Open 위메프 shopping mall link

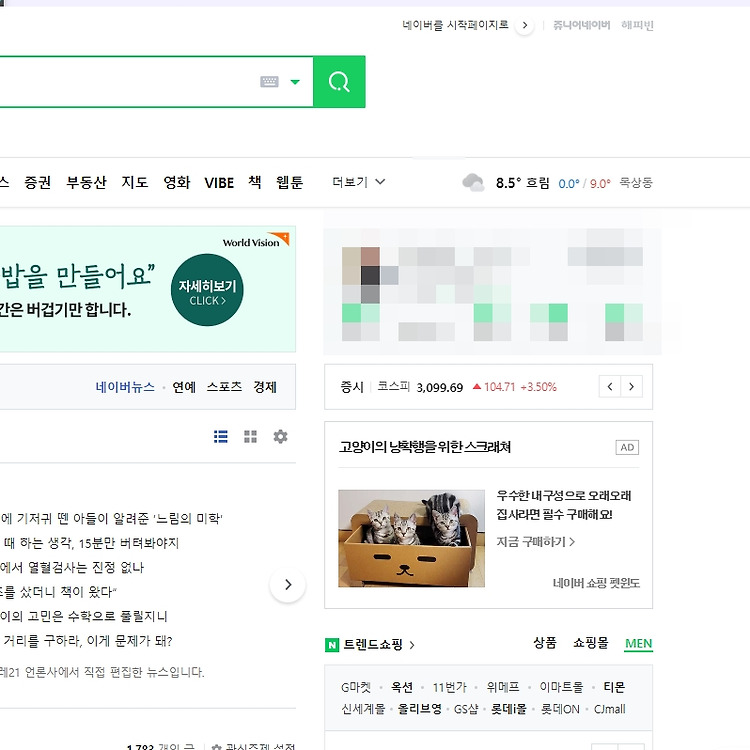tap(503, 687)
